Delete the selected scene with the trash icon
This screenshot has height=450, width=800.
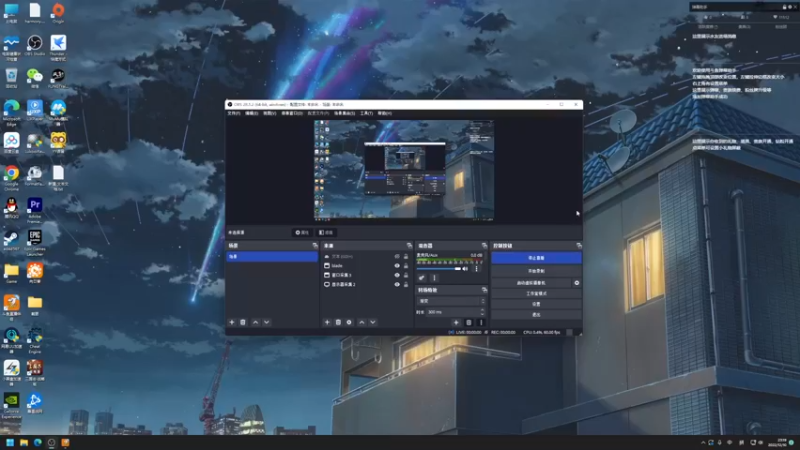pos(243,322)
